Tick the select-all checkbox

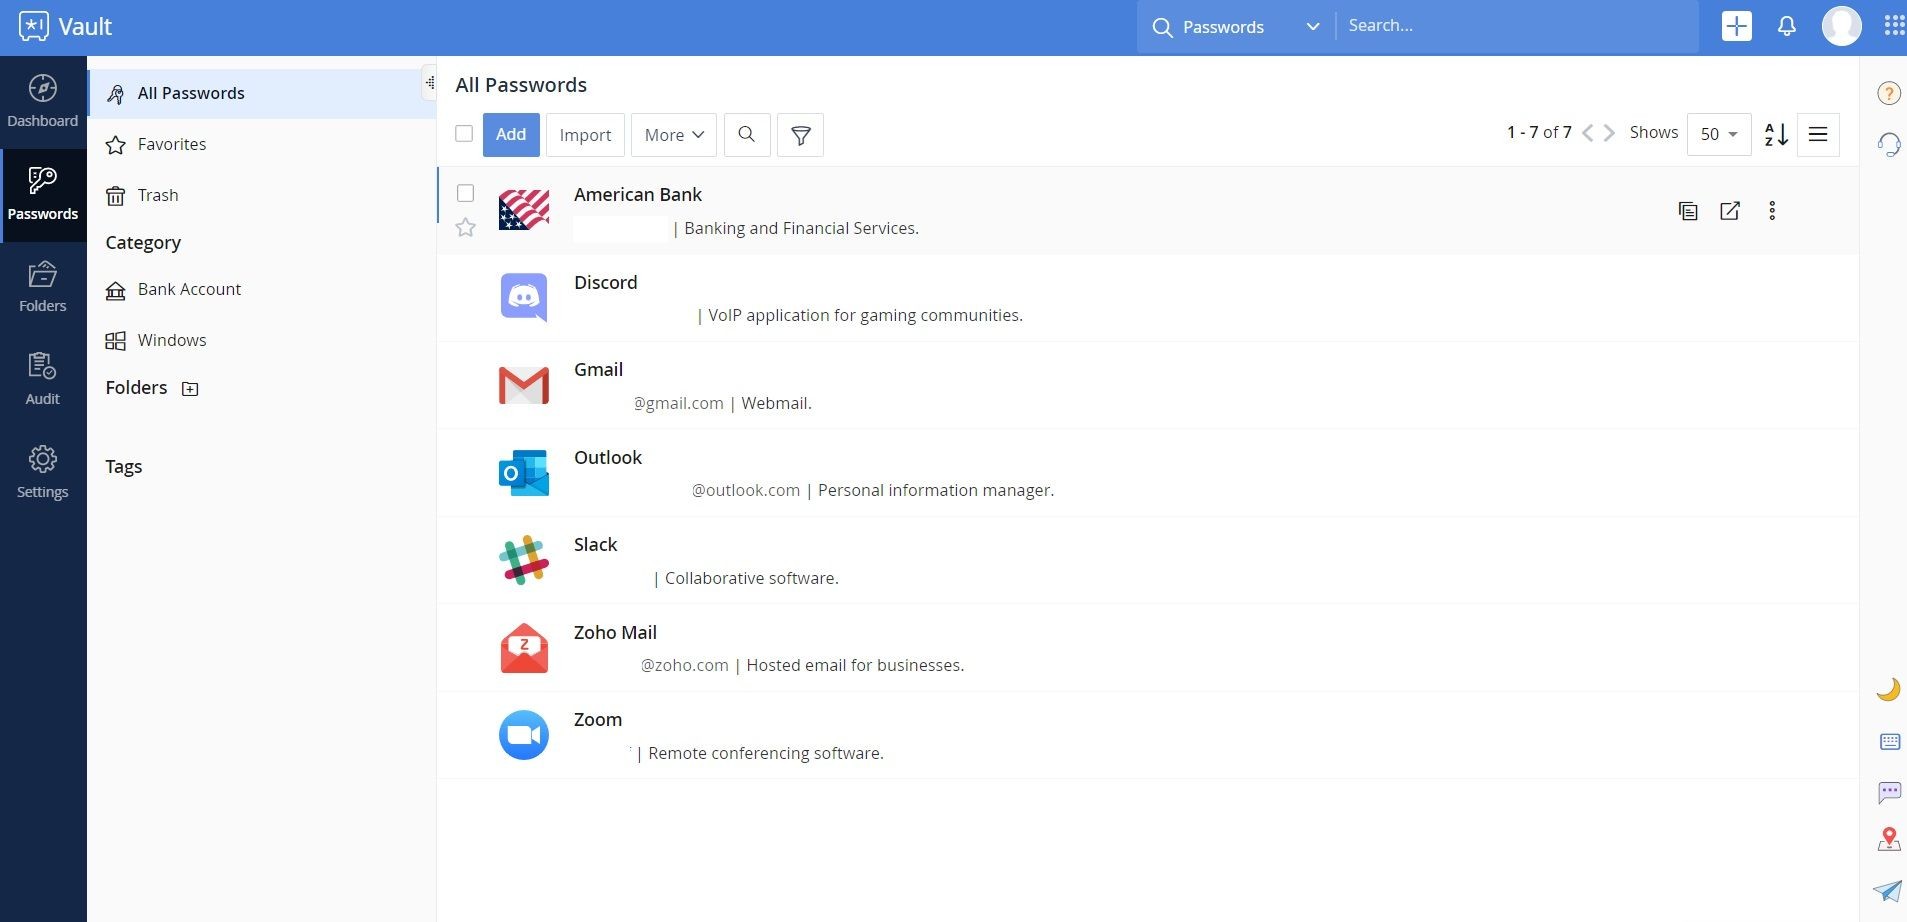(x=464, y=134)
